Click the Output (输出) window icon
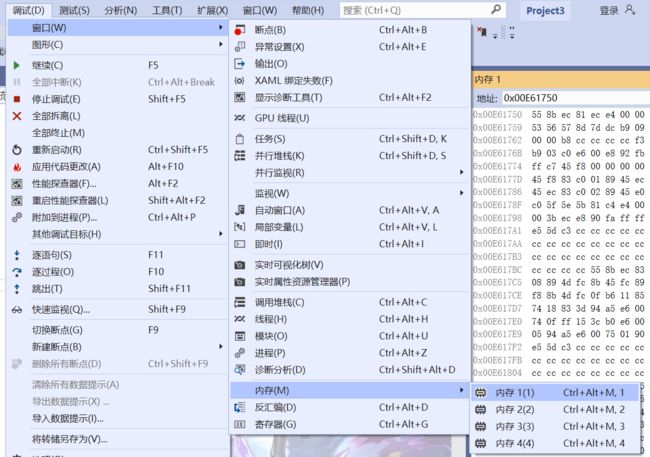Image resolution: width=650 pixels, height=457 pixels. coord(239,64)
